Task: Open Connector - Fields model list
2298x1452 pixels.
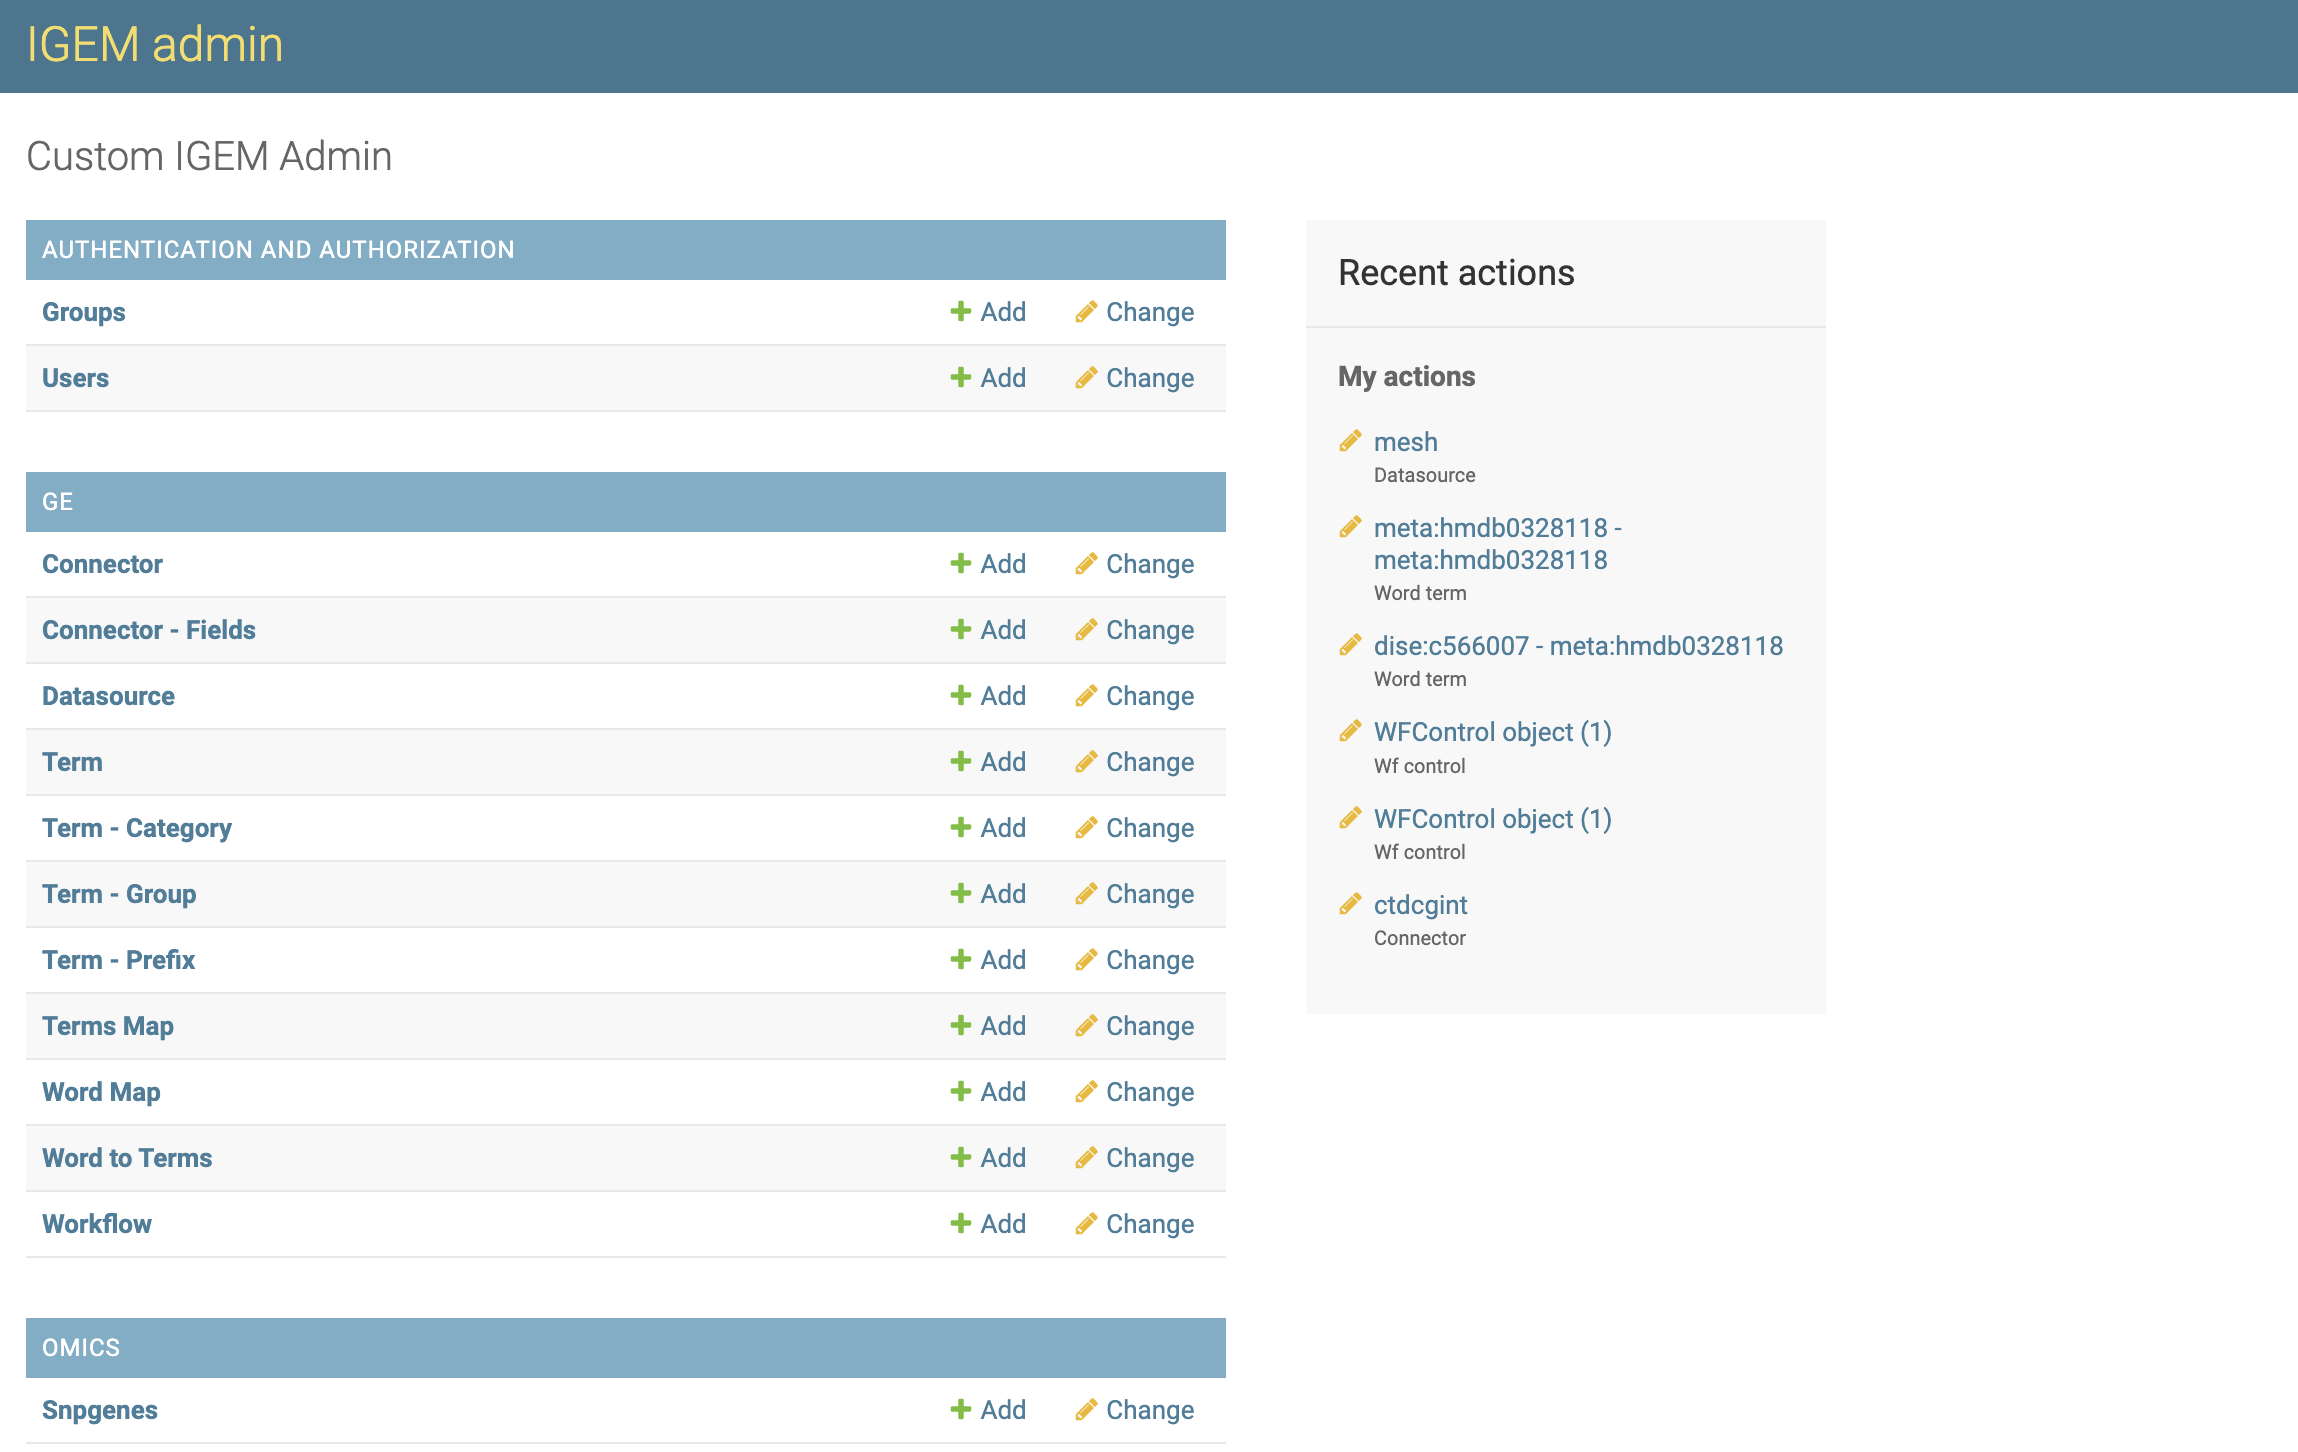Action: pos(149,630)
